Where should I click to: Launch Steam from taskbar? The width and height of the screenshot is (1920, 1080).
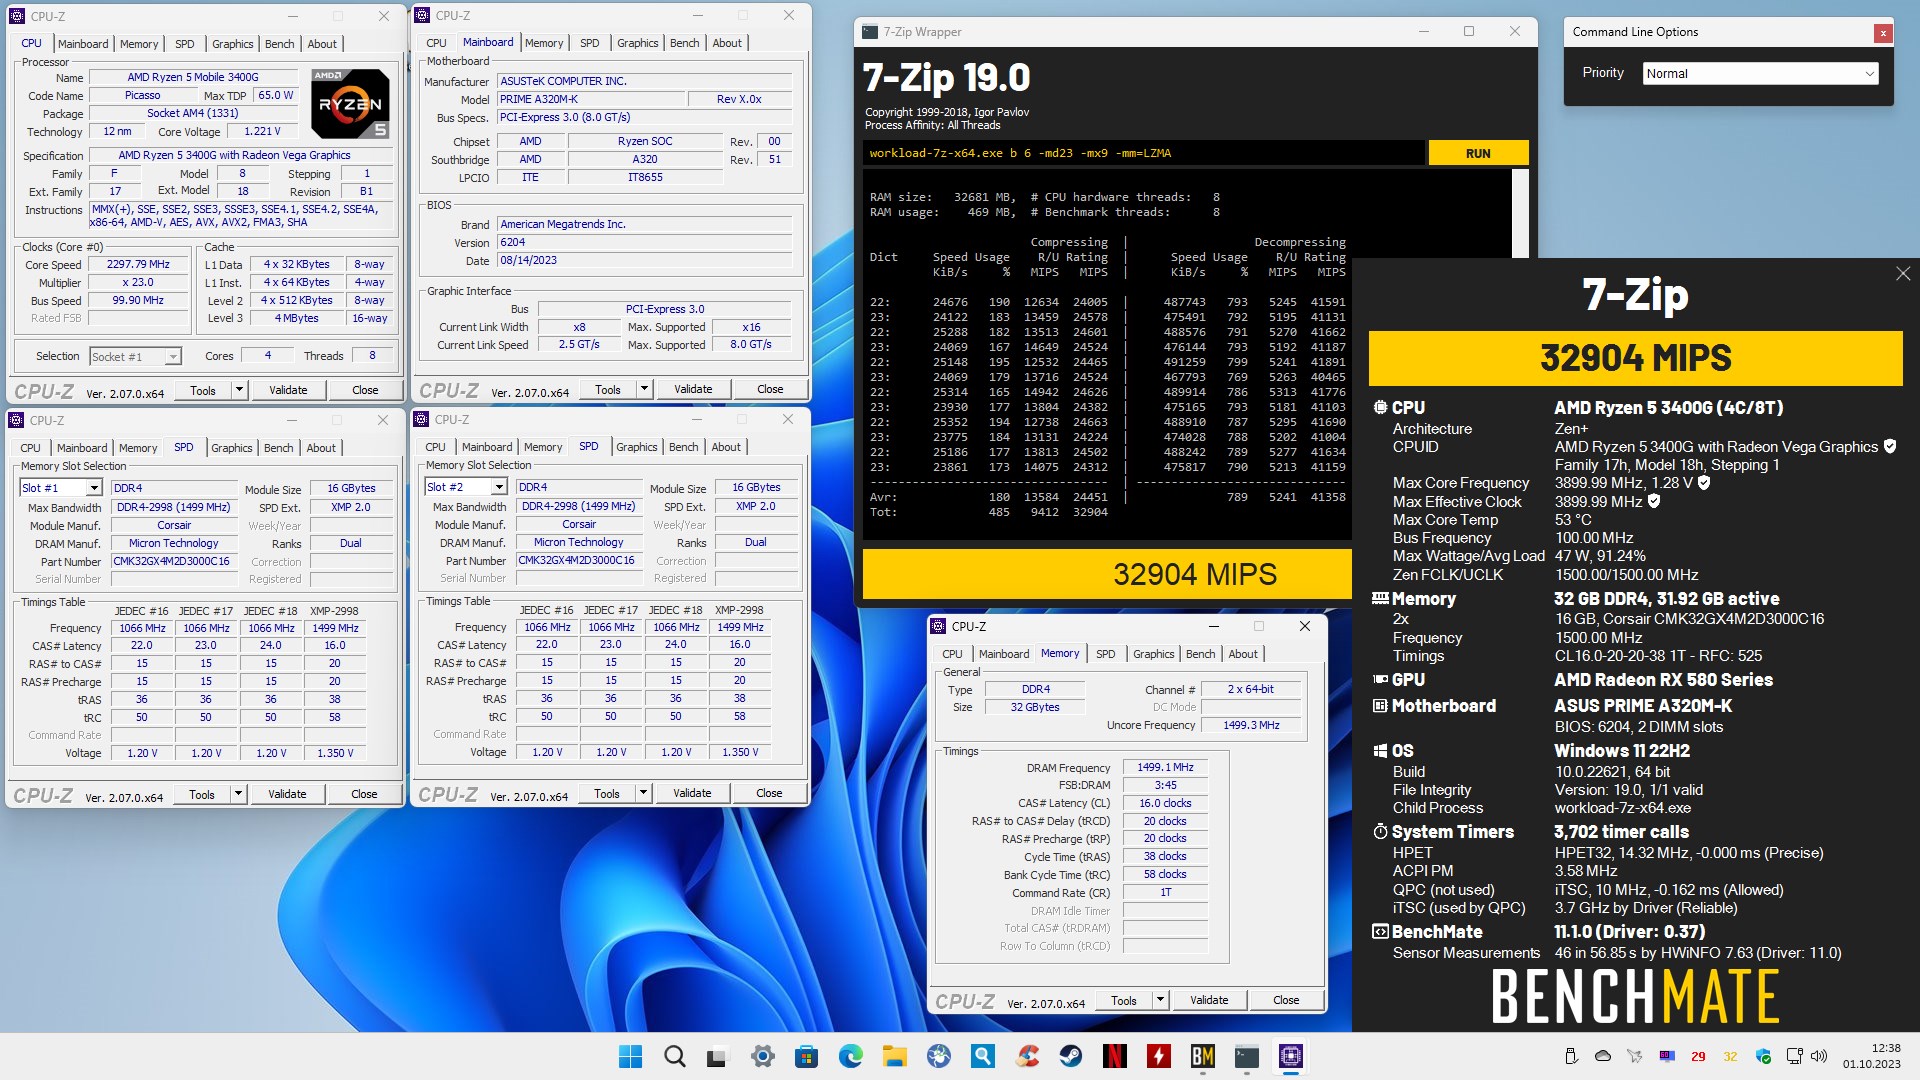point(1070,1056)
